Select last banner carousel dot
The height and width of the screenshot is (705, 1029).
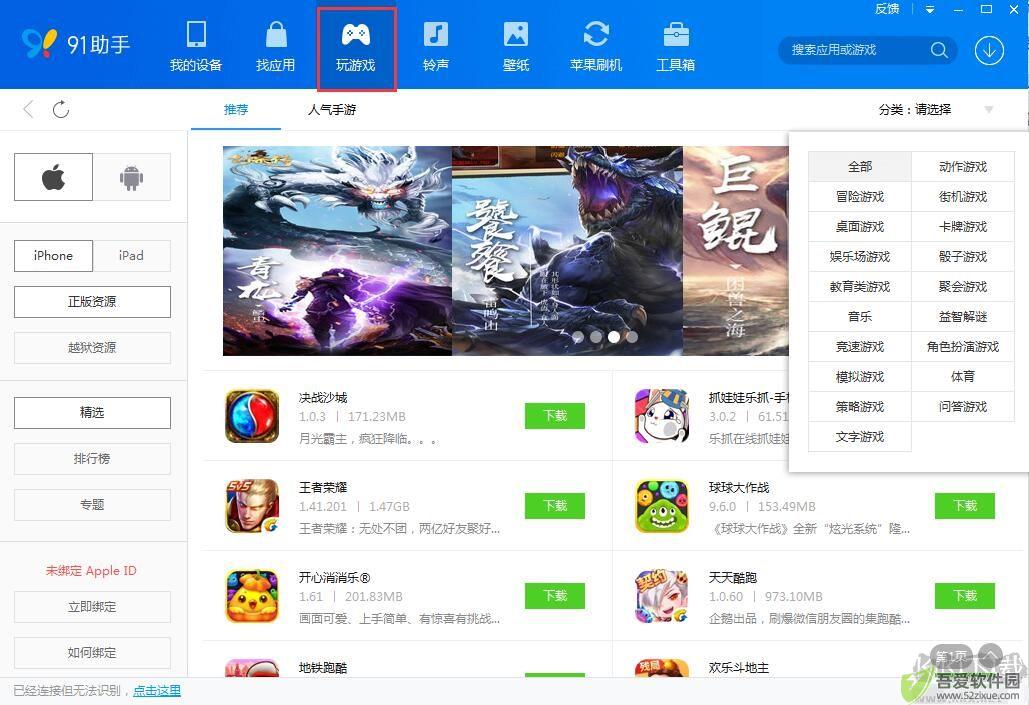click(x=631, y=337)
